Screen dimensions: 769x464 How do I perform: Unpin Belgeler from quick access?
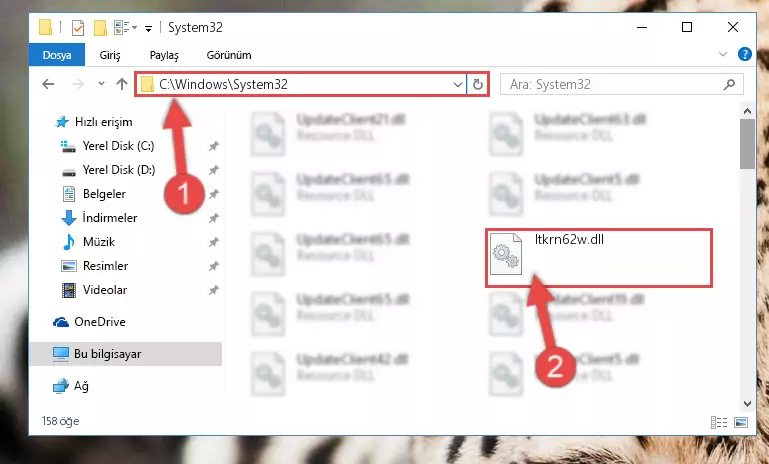click(x=213, y=194)
